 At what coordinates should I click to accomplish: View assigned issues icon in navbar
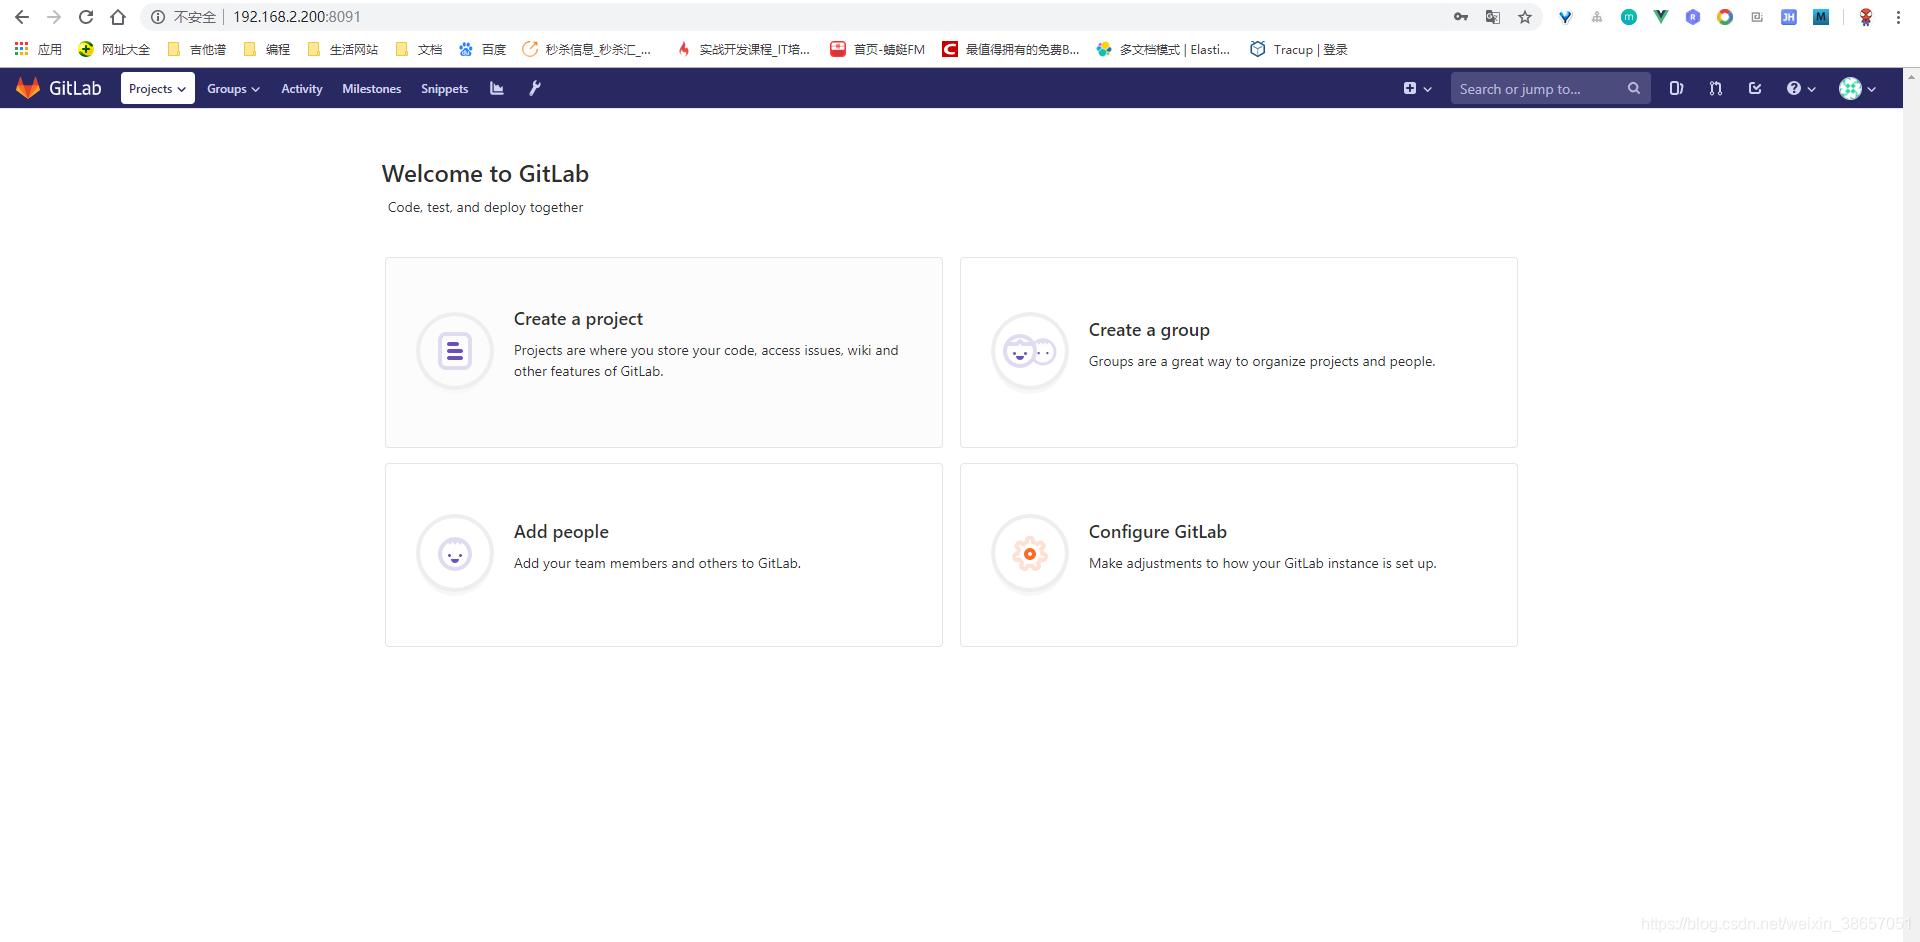pyautogui.click(x=1676, y=88)
